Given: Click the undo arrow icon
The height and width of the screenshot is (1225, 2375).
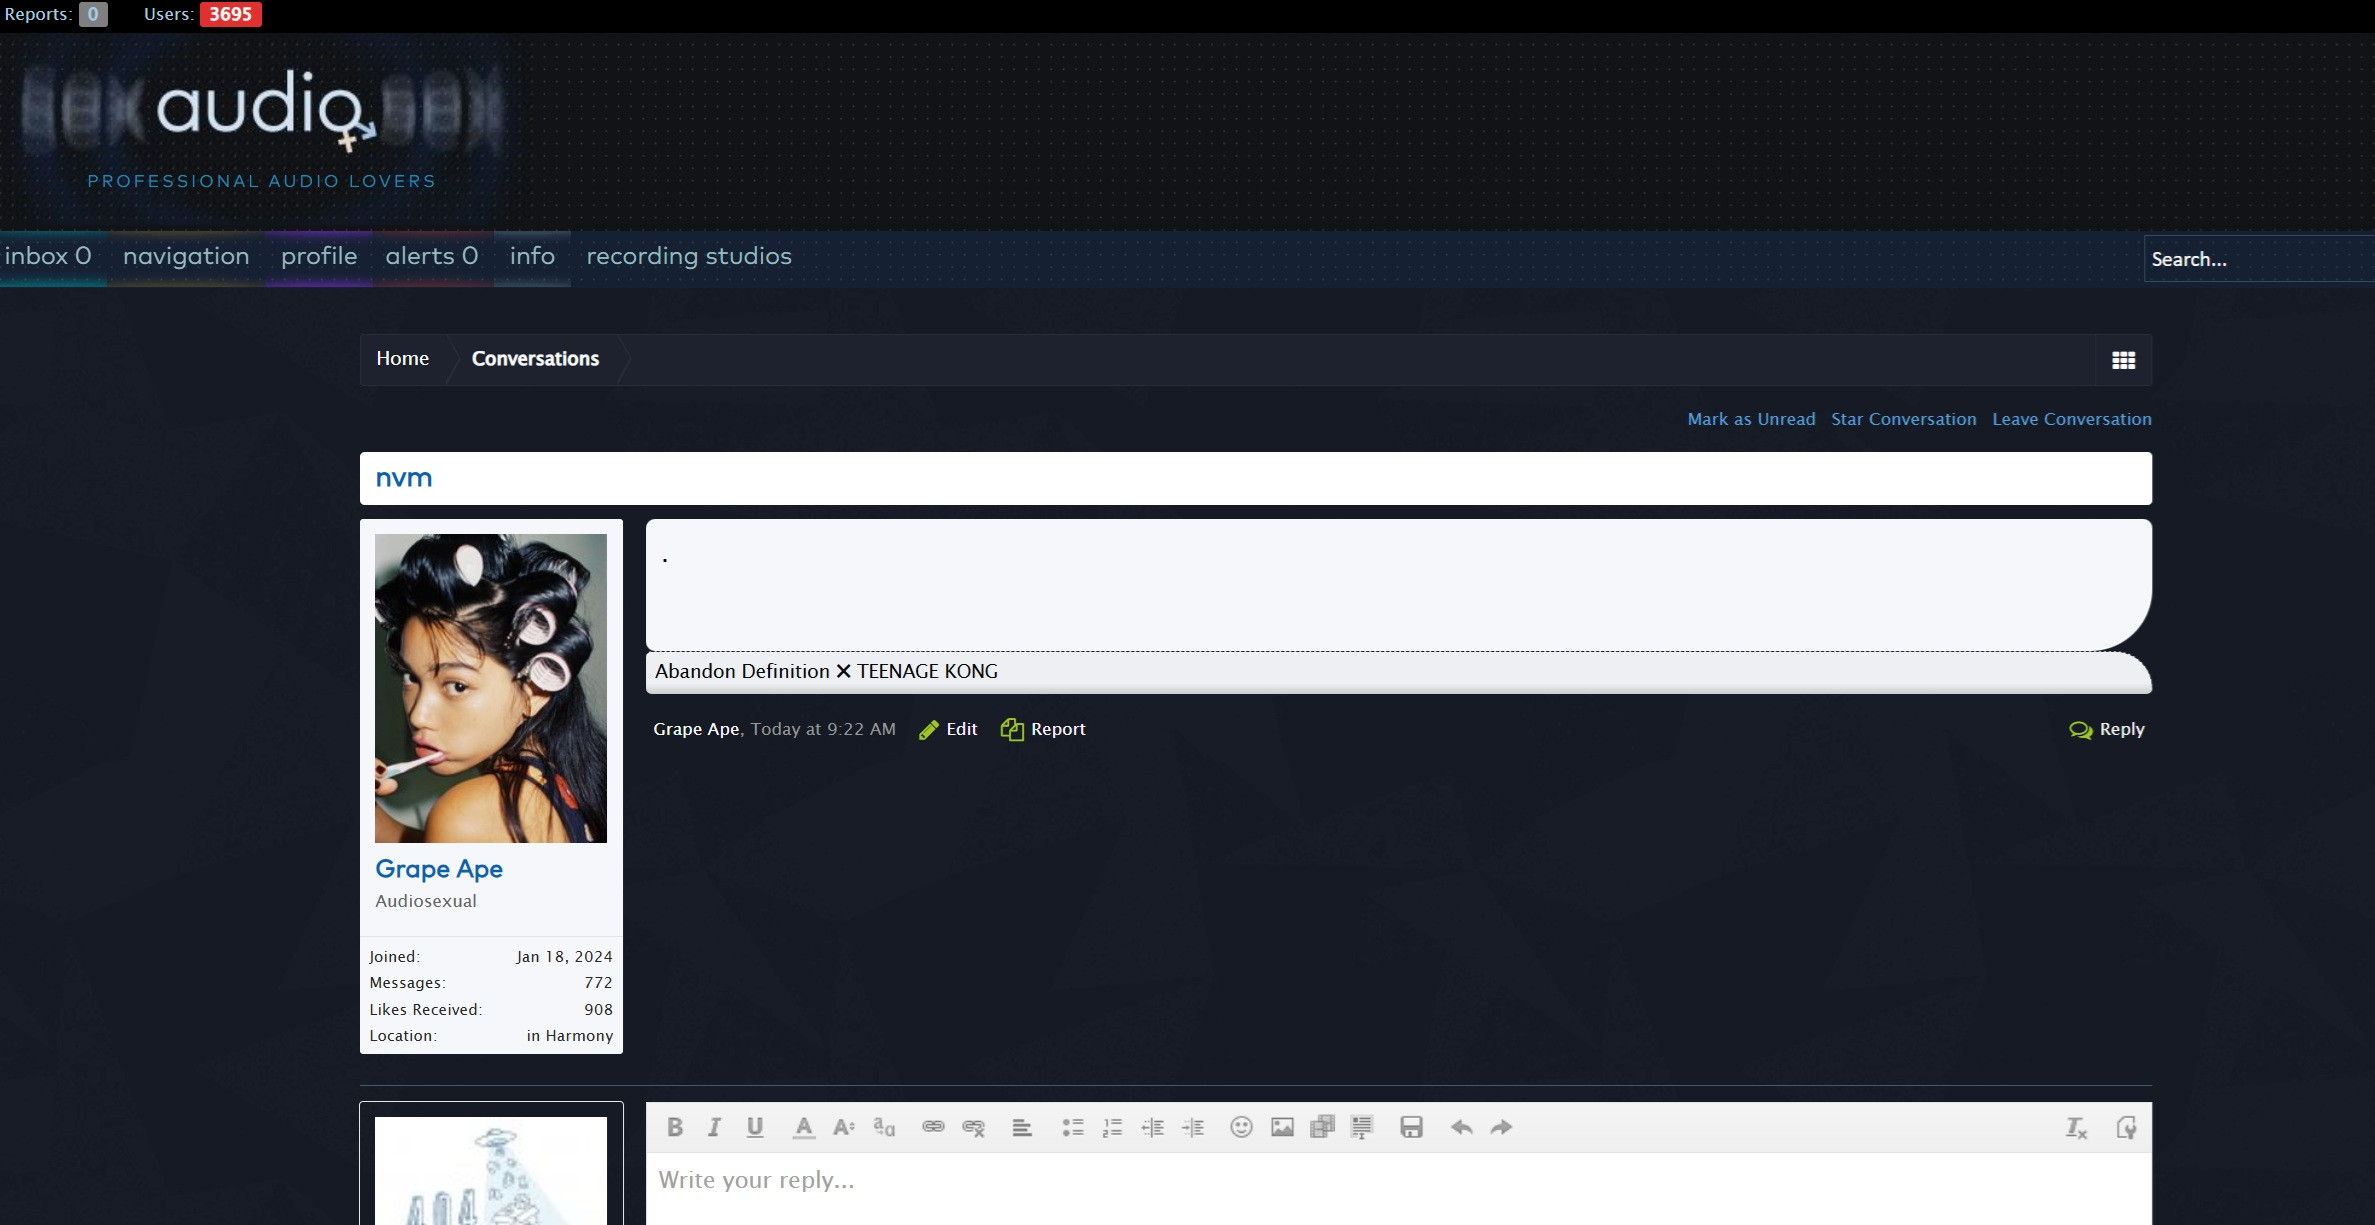Looking at the screenshot, I should [x=1461, y=1127].
